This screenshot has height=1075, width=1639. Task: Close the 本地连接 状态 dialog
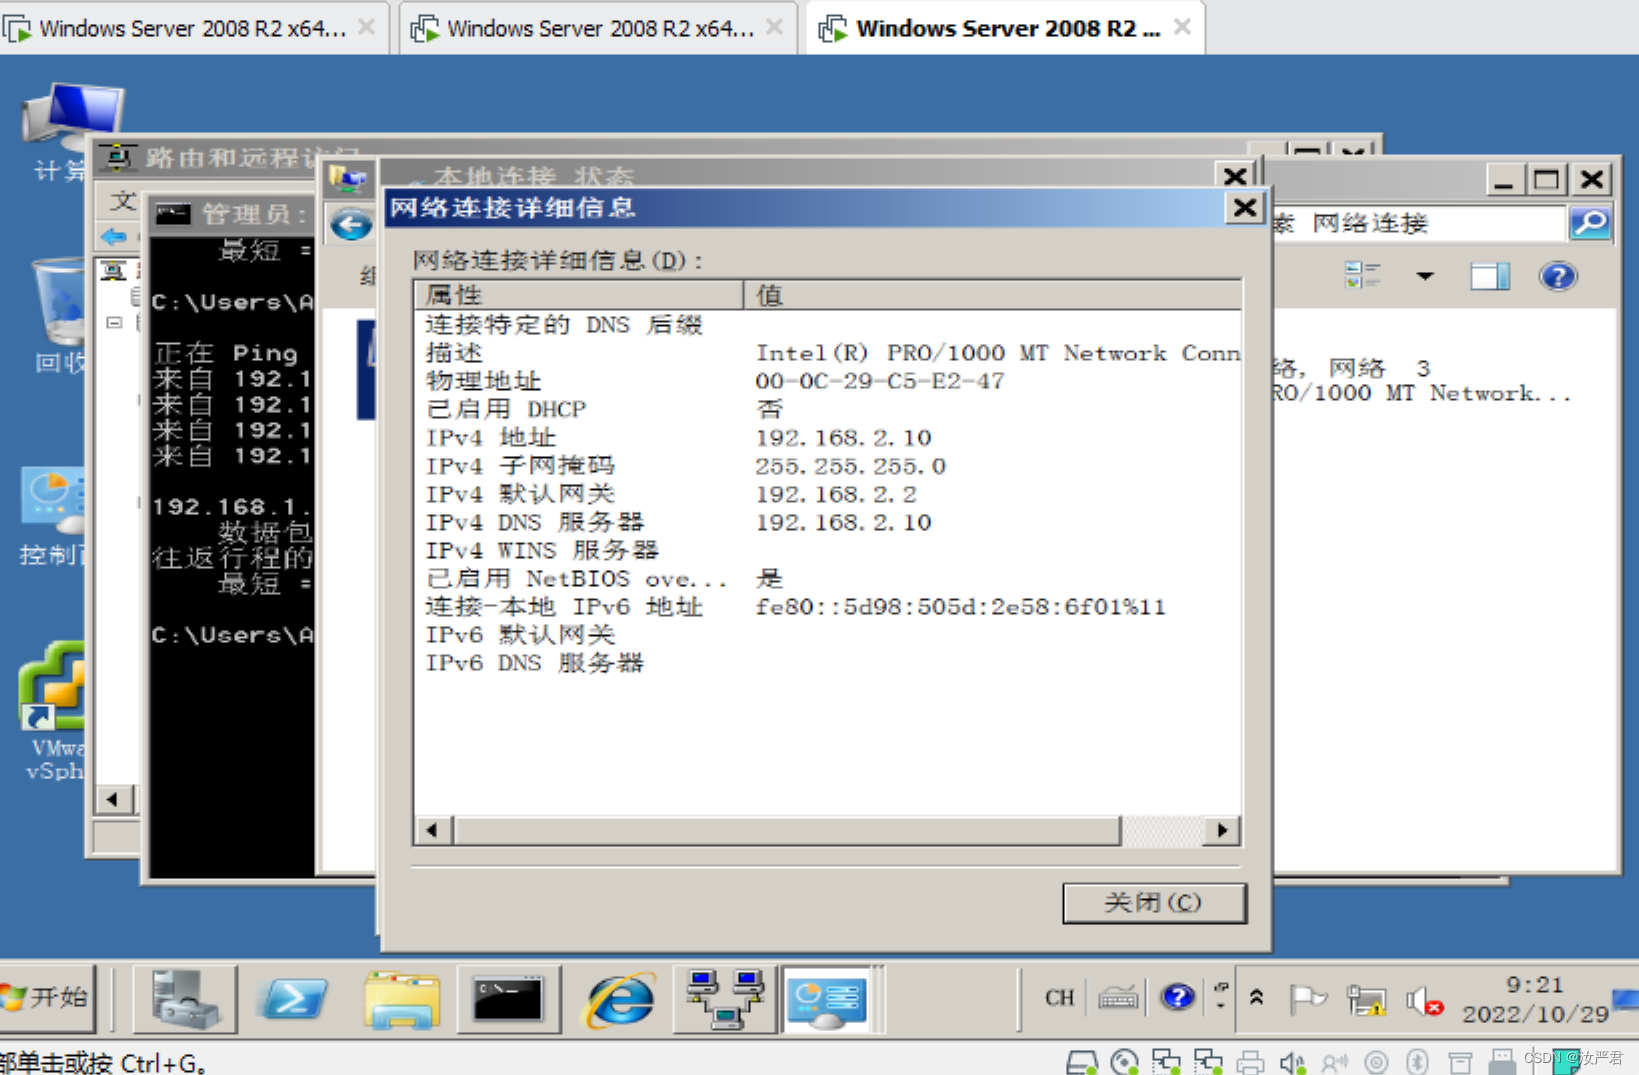pyautogui.click(x=1235, y=176)
